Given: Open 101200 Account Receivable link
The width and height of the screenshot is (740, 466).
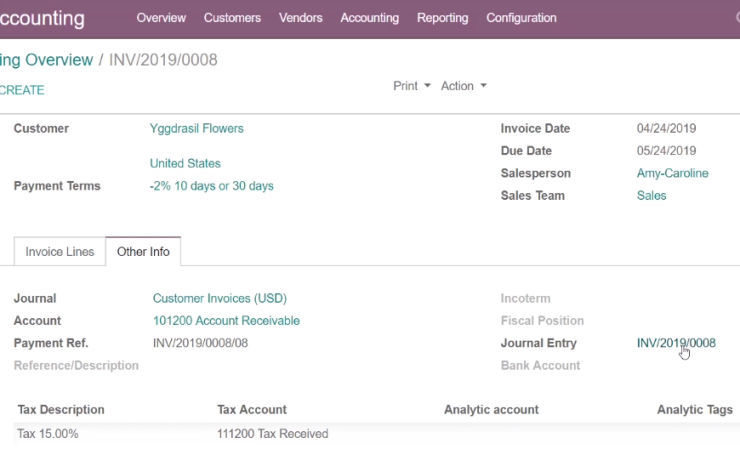Looking at the screenshot, I should (226, 321).
